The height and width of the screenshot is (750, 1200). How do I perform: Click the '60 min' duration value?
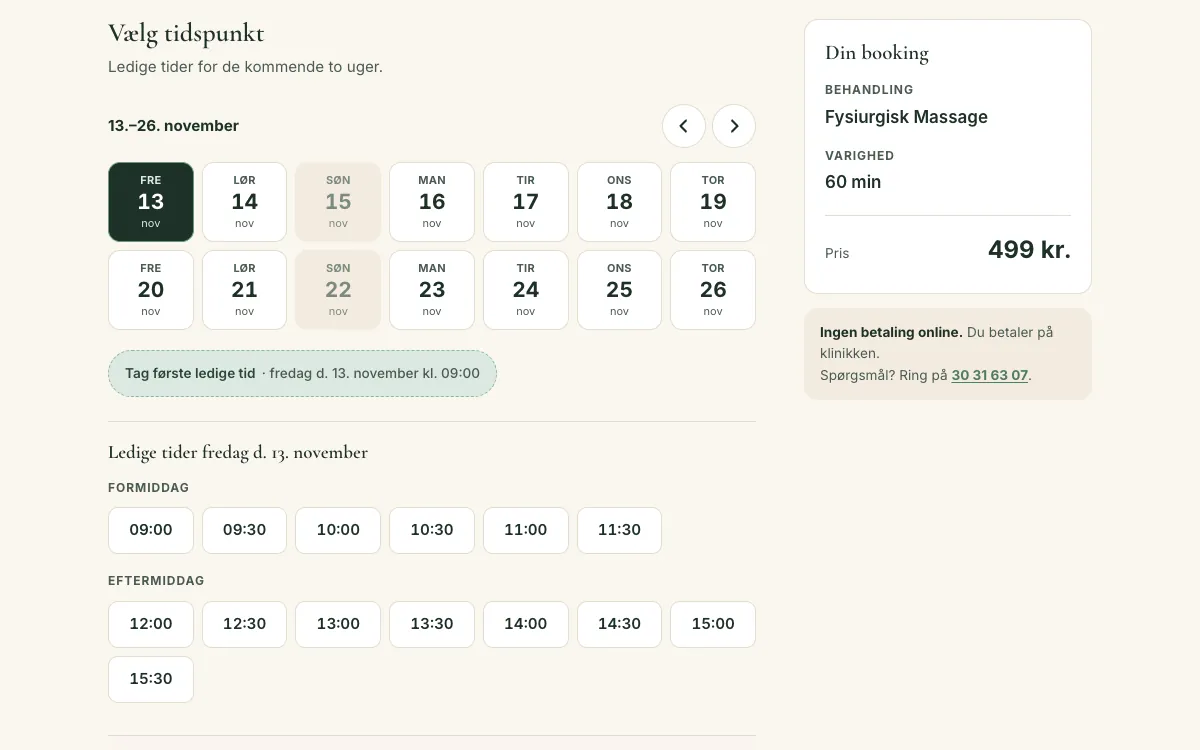coord(853,182)
